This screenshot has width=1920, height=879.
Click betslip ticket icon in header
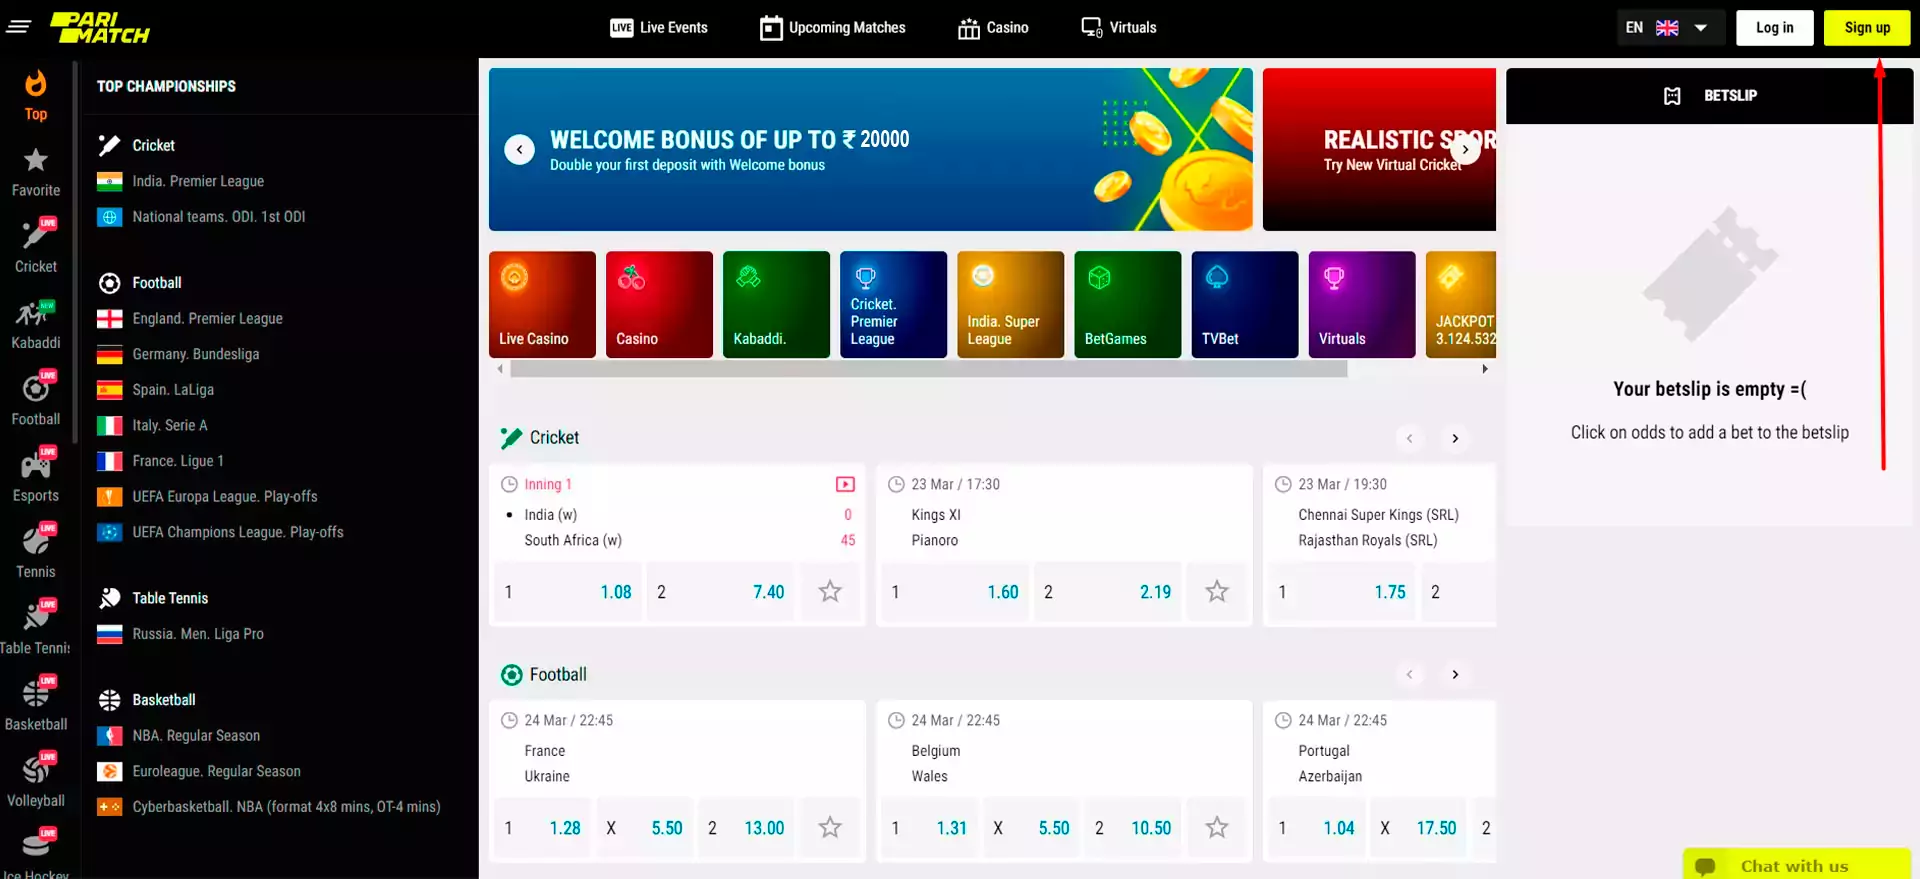click(x=1672, y=96)
